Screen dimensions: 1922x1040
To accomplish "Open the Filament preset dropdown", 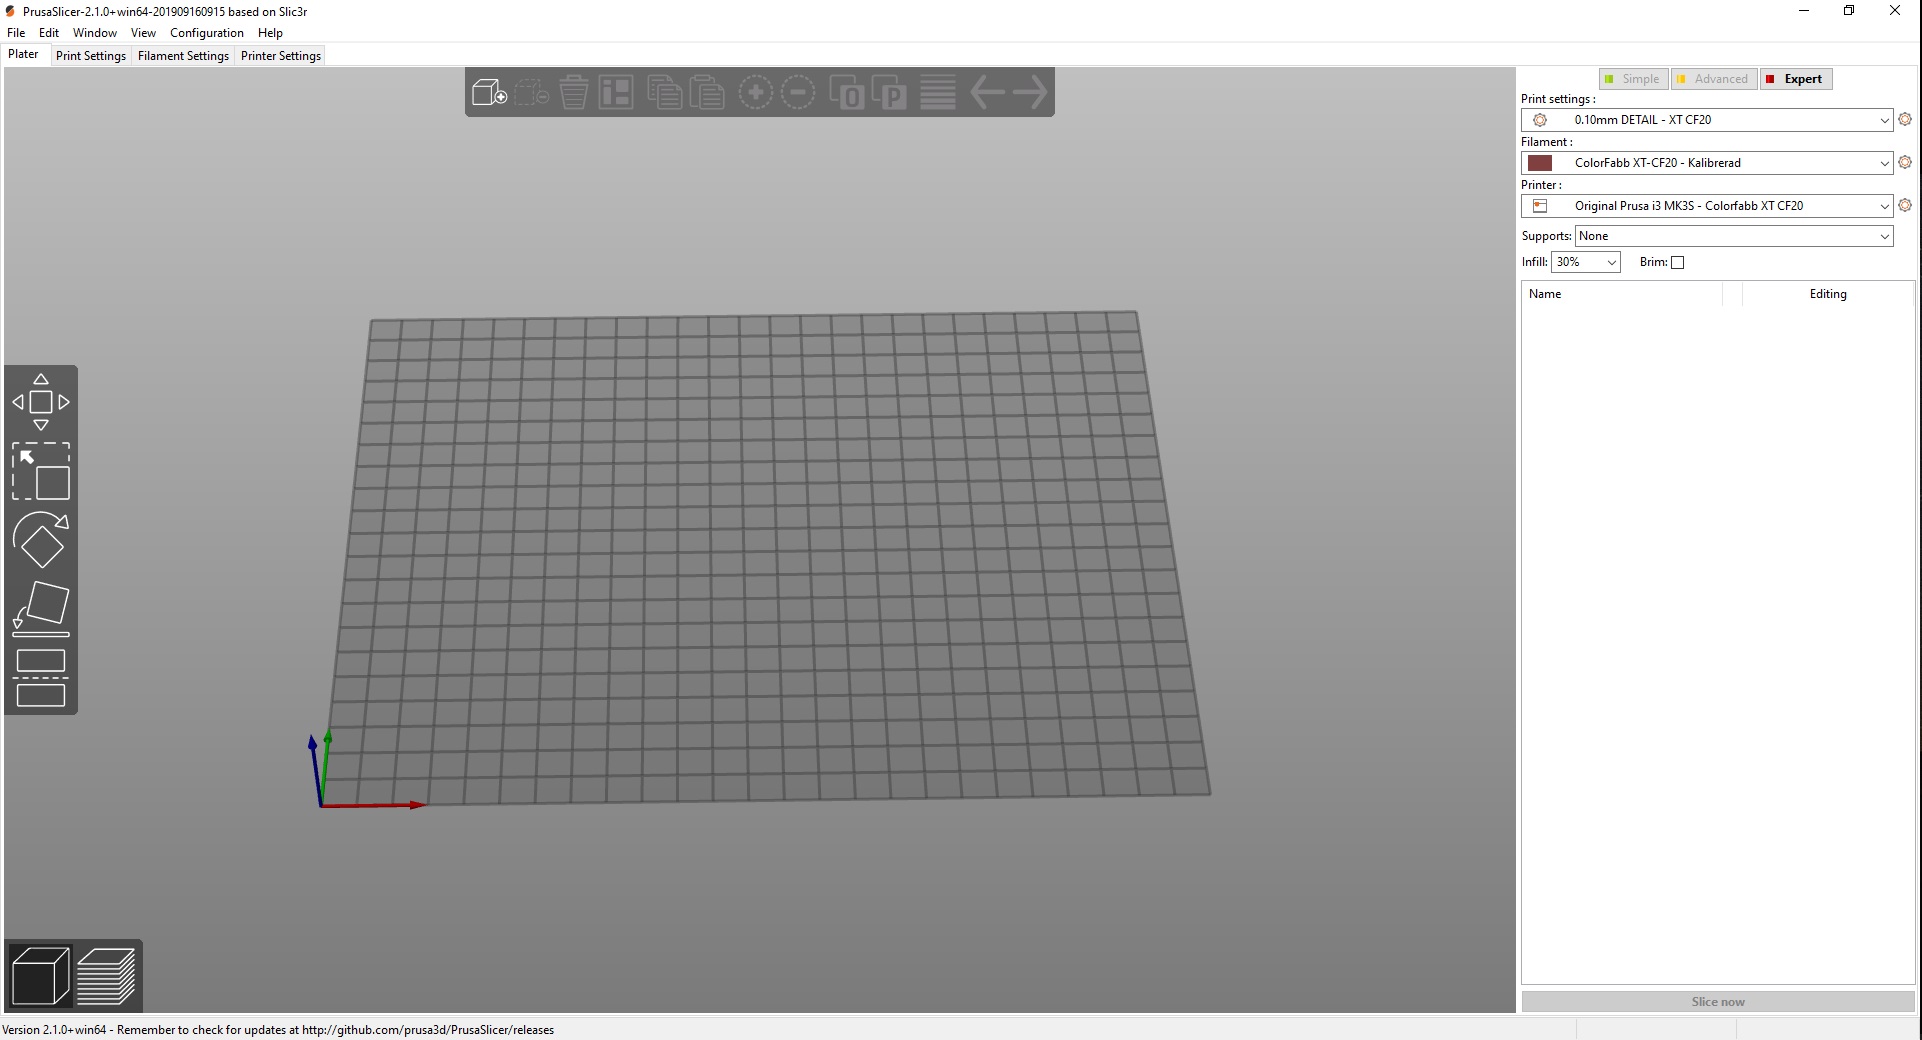I will [1707, 163].
